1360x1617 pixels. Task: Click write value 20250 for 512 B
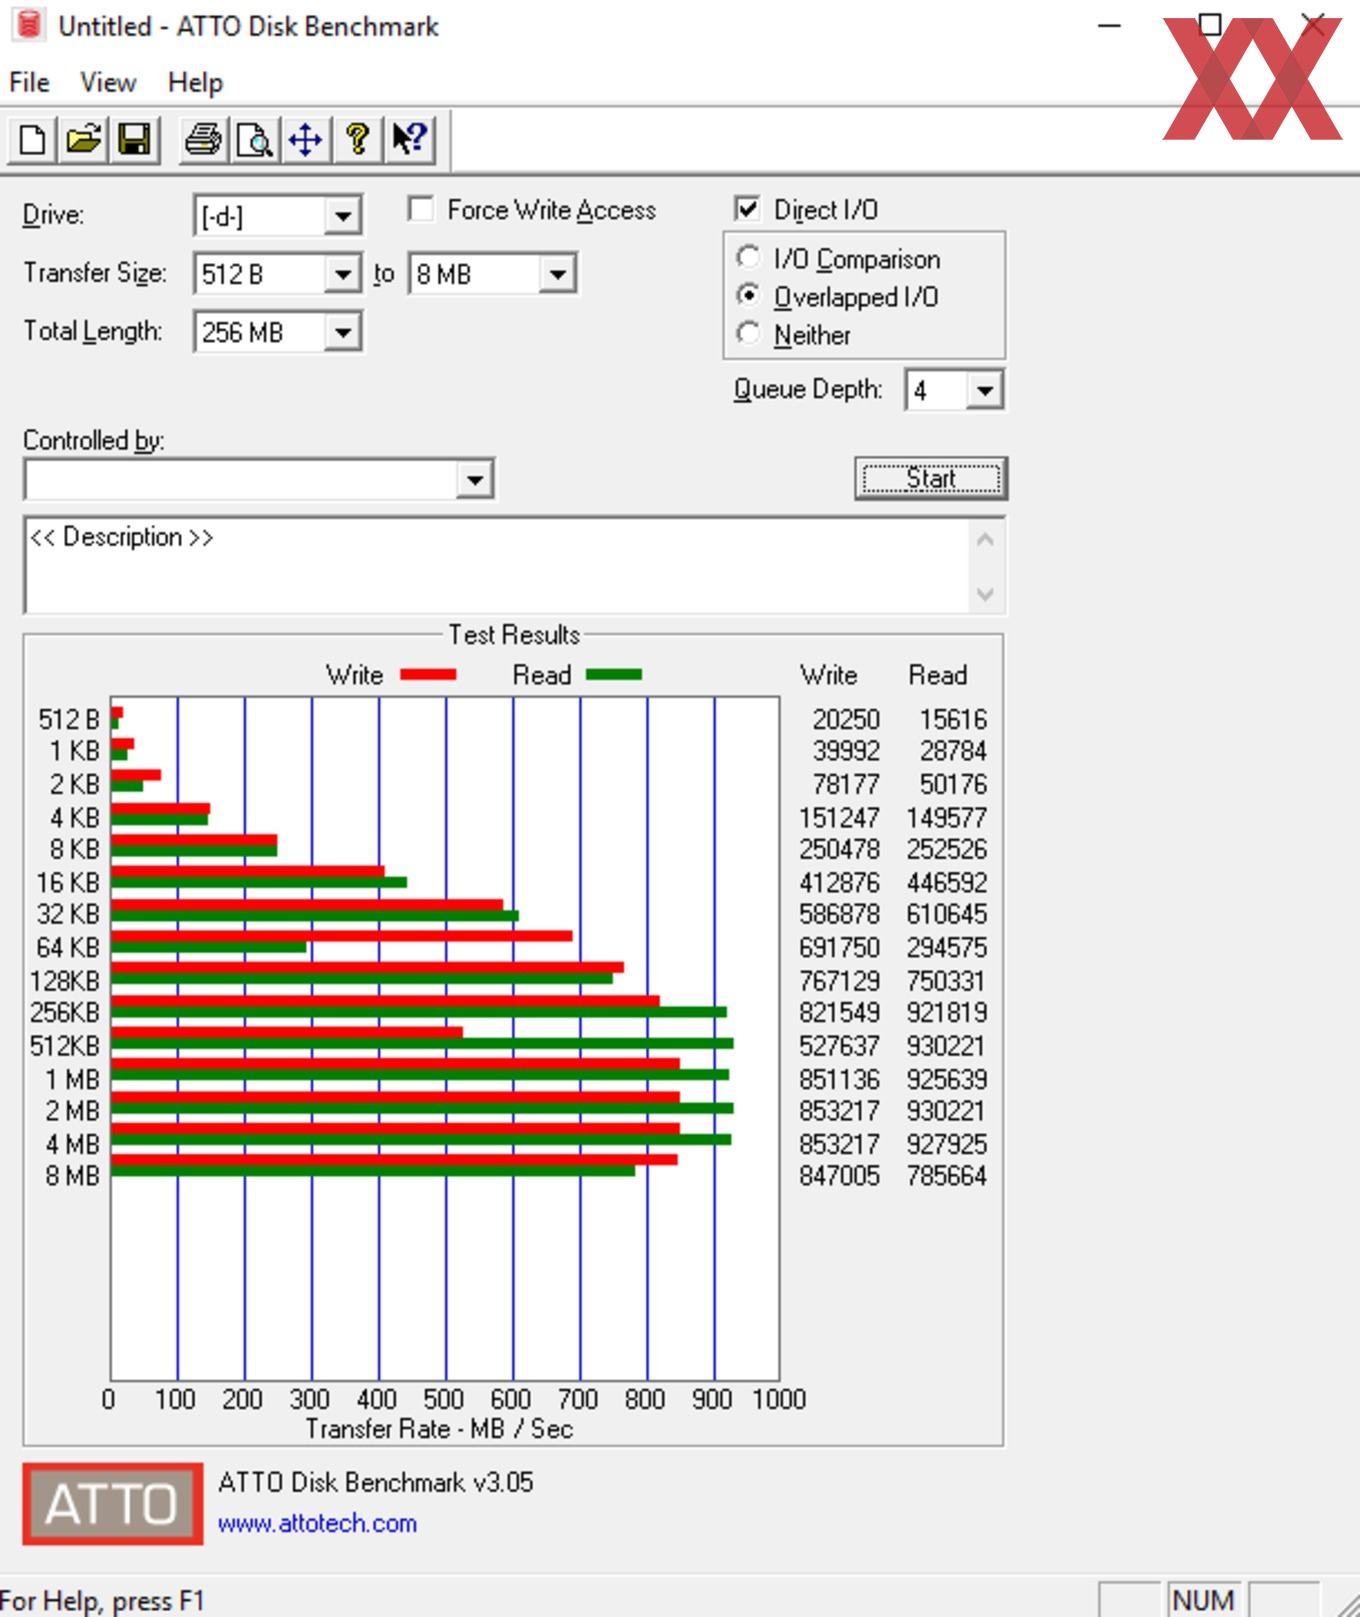point(846,719)
